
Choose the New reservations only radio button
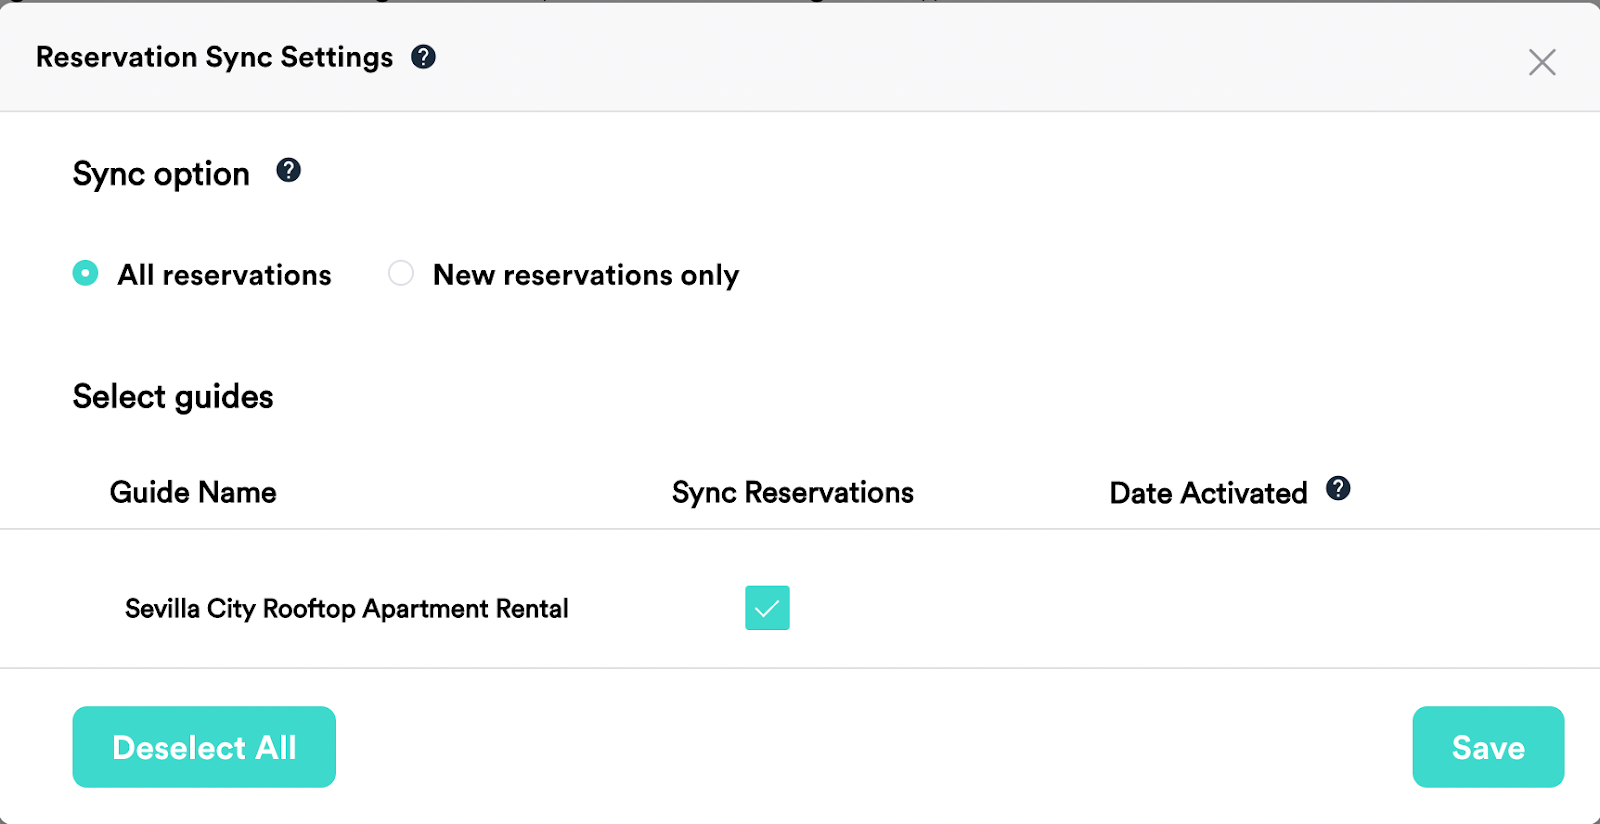pos(401,273)
